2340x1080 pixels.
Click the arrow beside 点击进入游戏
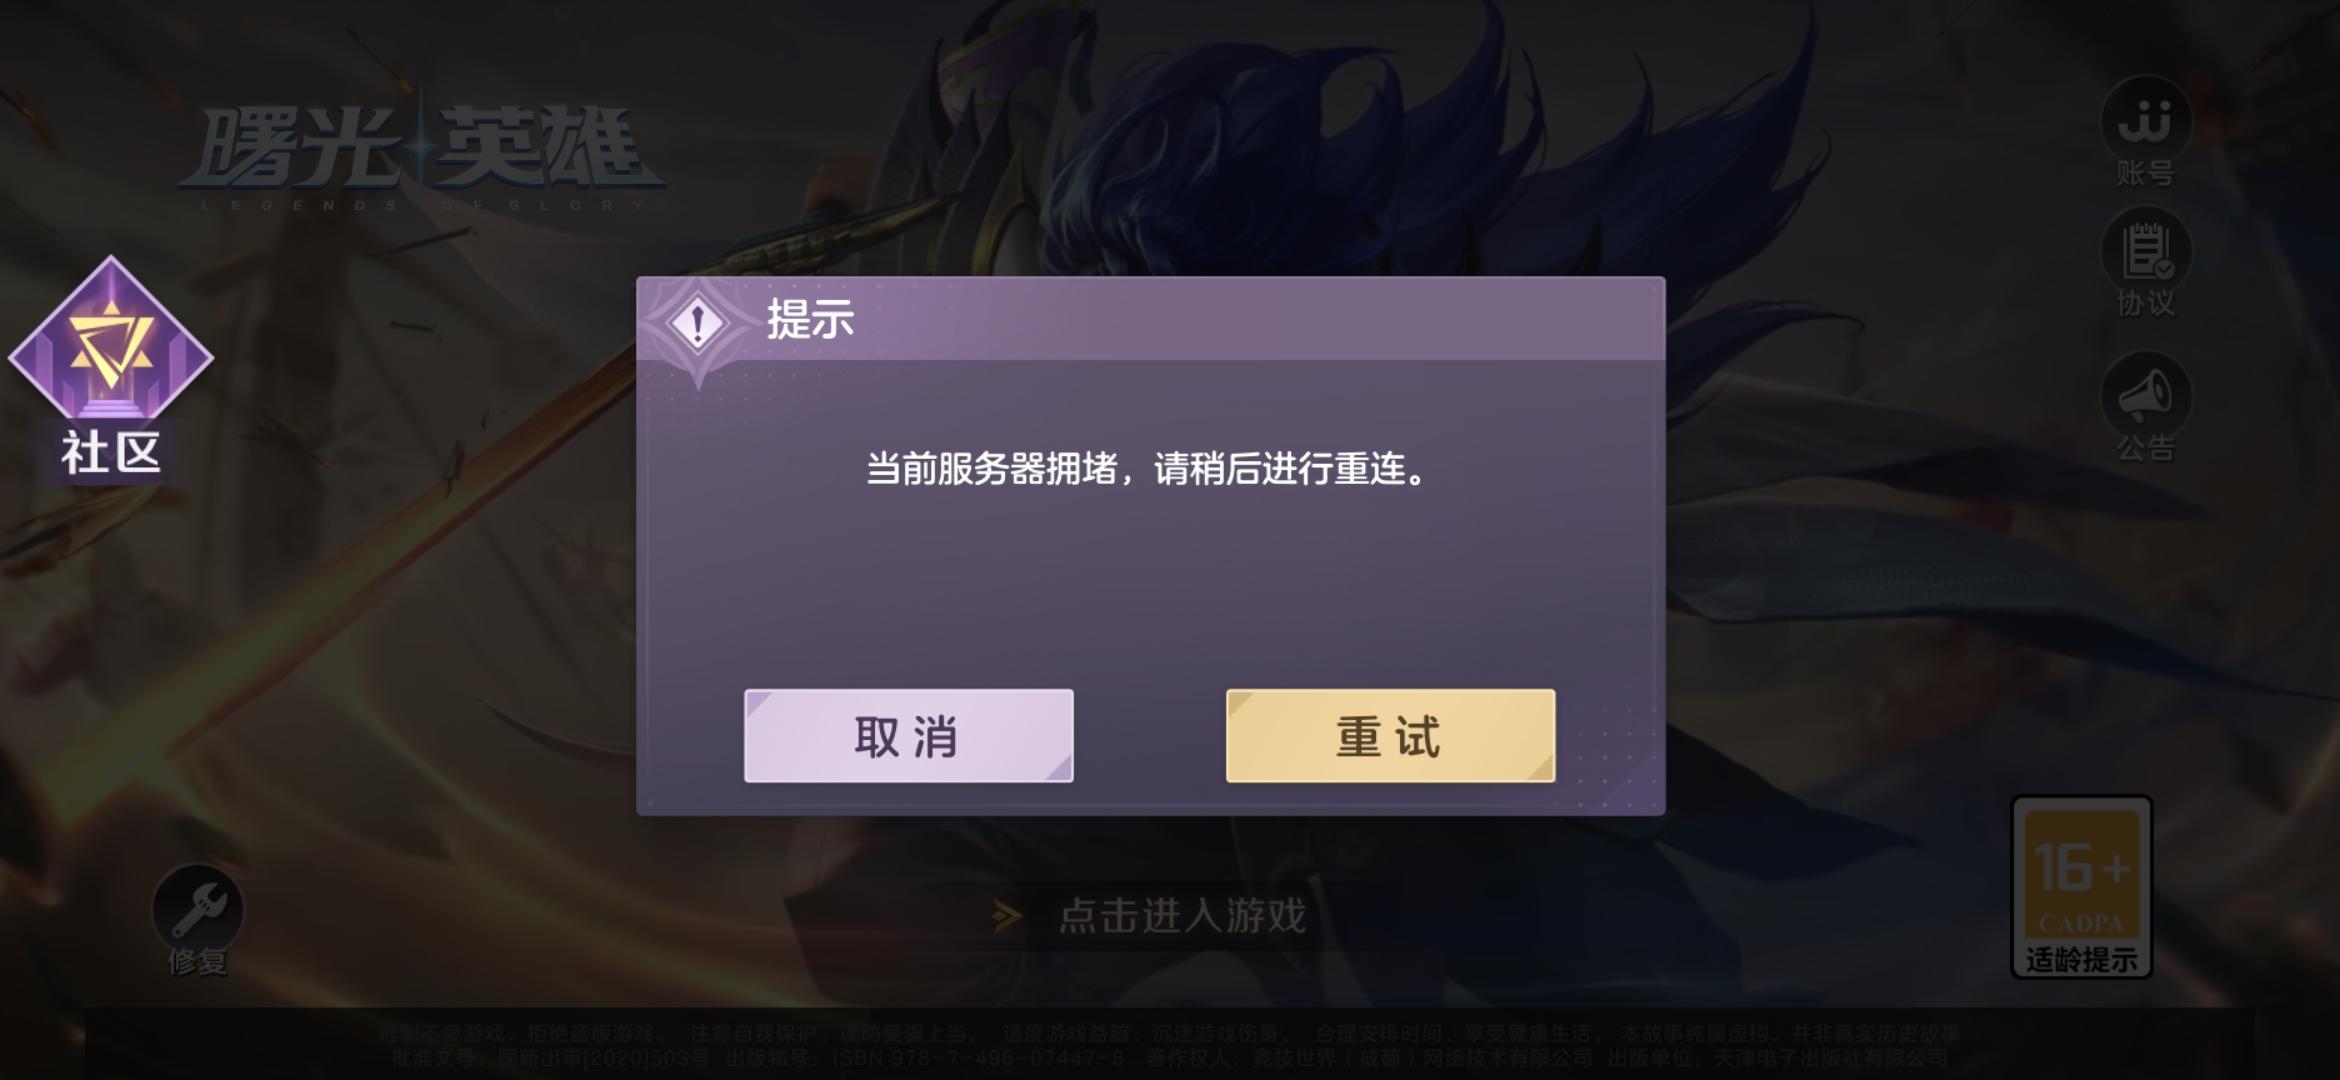[1007, 915]
